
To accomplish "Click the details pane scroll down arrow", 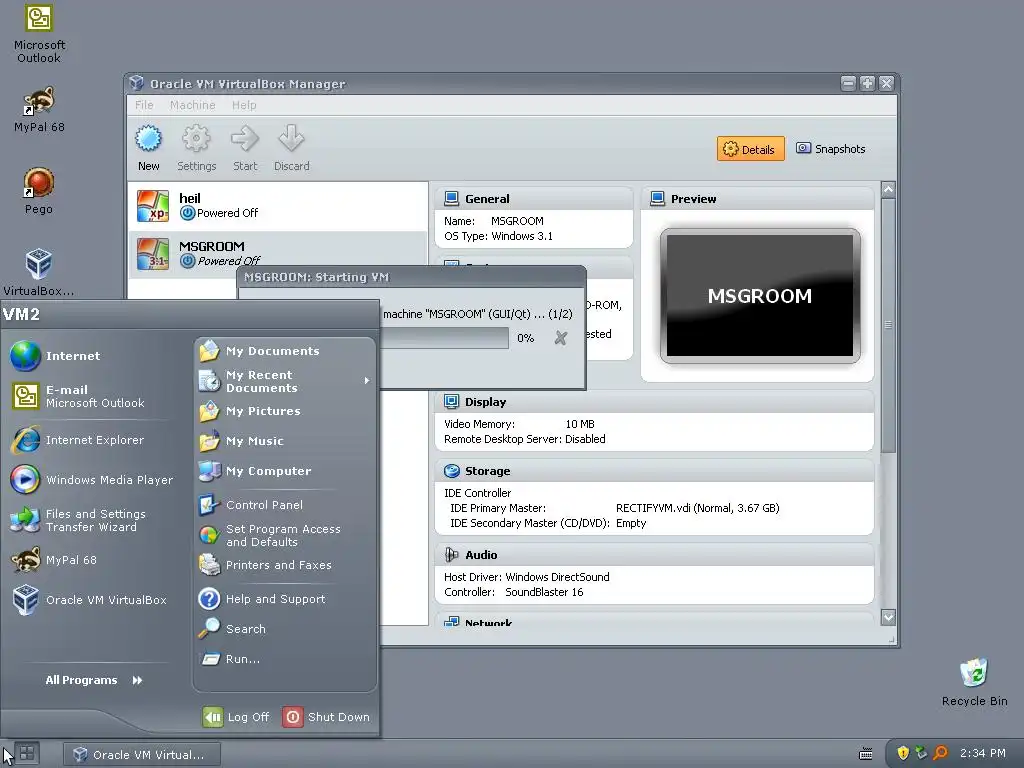I will point(888,616).
